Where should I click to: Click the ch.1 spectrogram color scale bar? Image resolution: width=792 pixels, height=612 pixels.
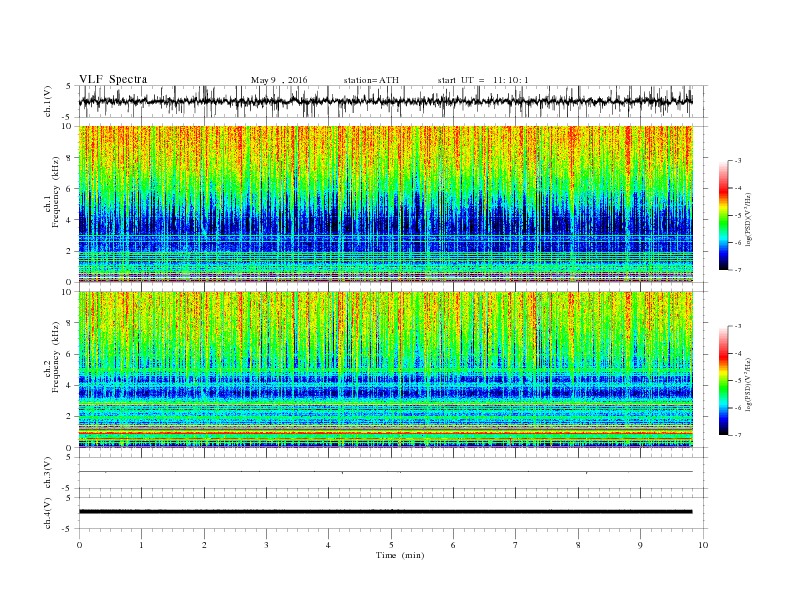coord(723,215)
